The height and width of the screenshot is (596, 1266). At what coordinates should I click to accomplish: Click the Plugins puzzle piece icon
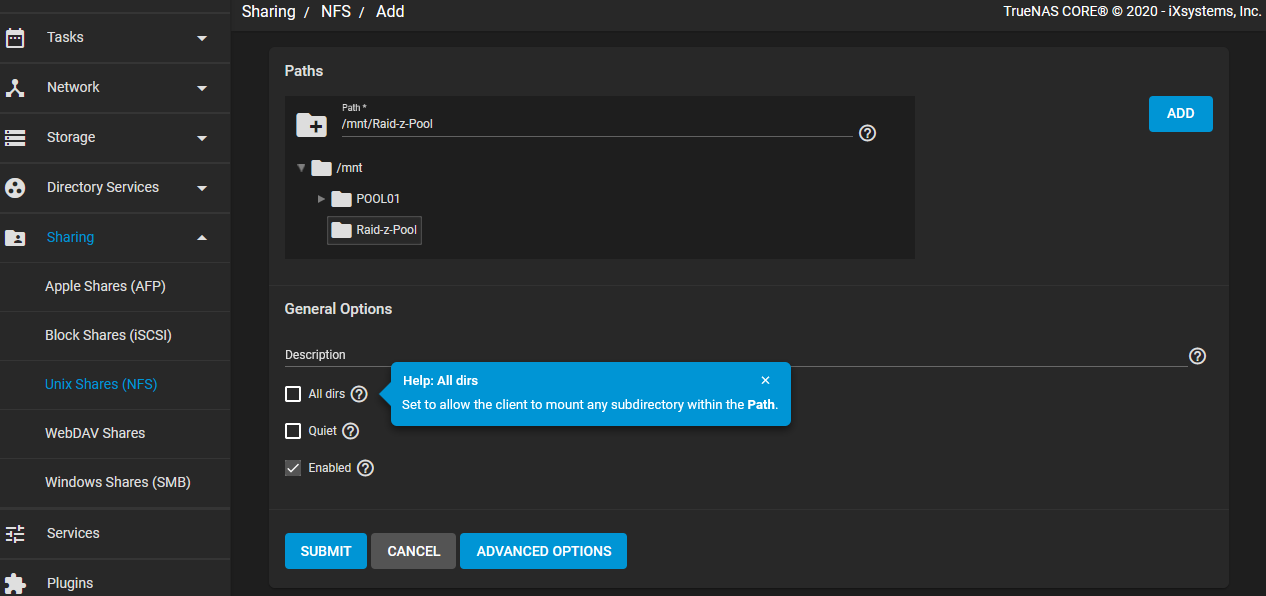(x=15, y=583)
